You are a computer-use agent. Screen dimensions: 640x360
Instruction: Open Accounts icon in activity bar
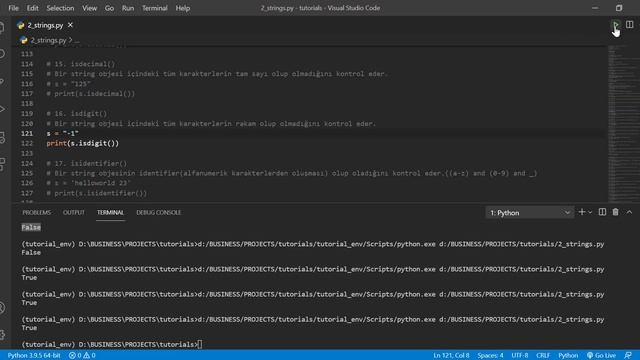(x=2, y=307)
